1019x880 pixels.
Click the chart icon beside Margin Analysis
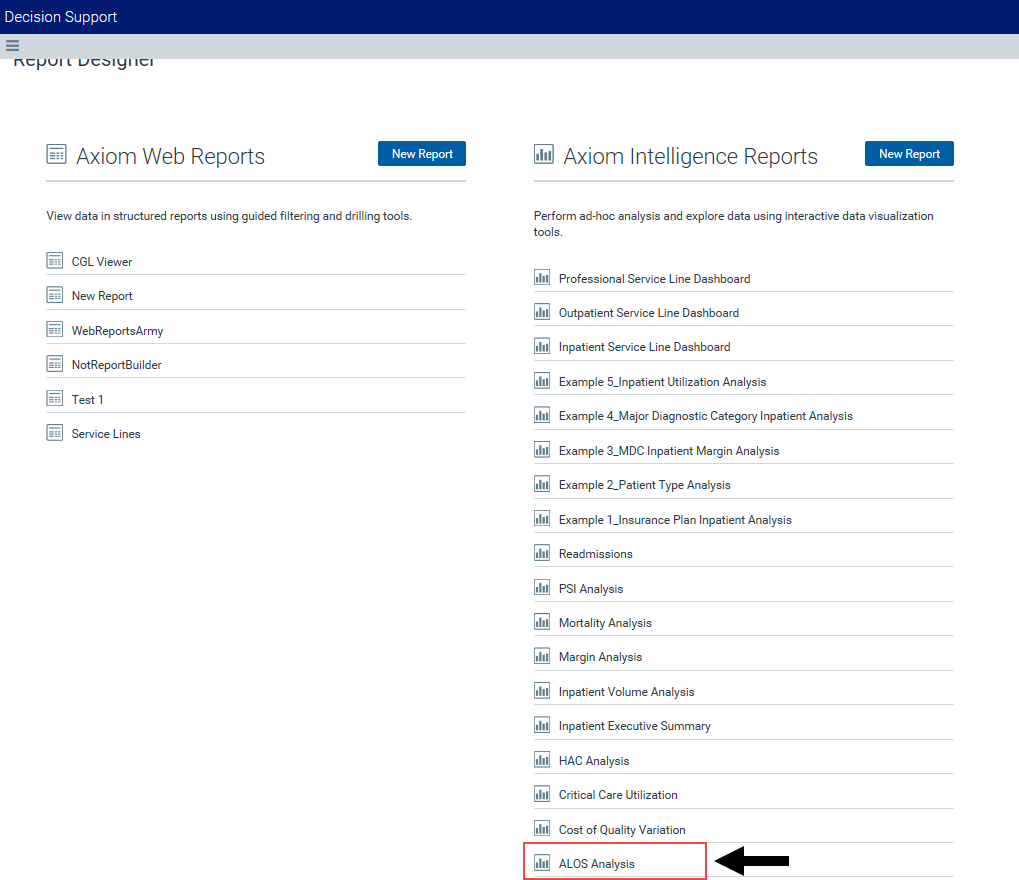[x=542, y=656]
